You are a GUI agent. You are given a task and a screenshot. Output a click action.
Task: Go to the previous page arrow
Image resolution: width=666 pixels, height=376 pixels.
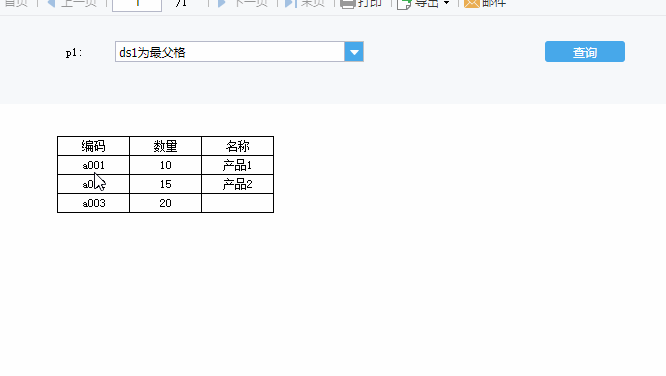tap(51, 3)
